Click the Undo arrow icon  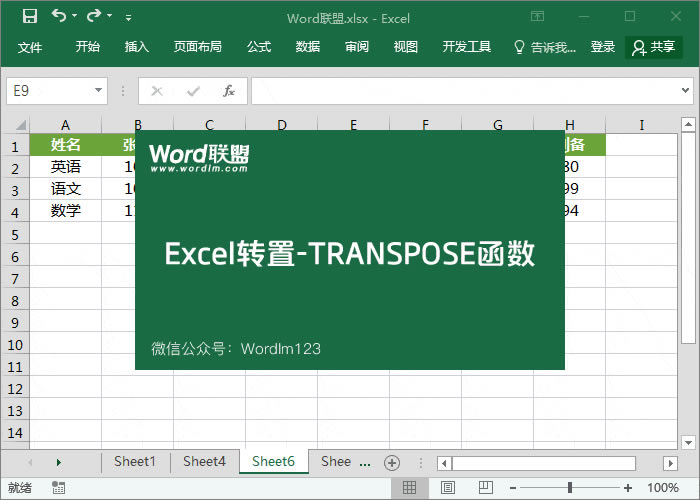(58, 16)
